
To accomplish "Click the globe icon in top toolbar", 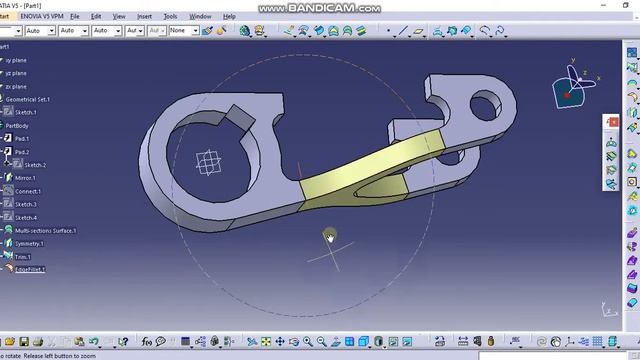I will click(x=244, y=31).
